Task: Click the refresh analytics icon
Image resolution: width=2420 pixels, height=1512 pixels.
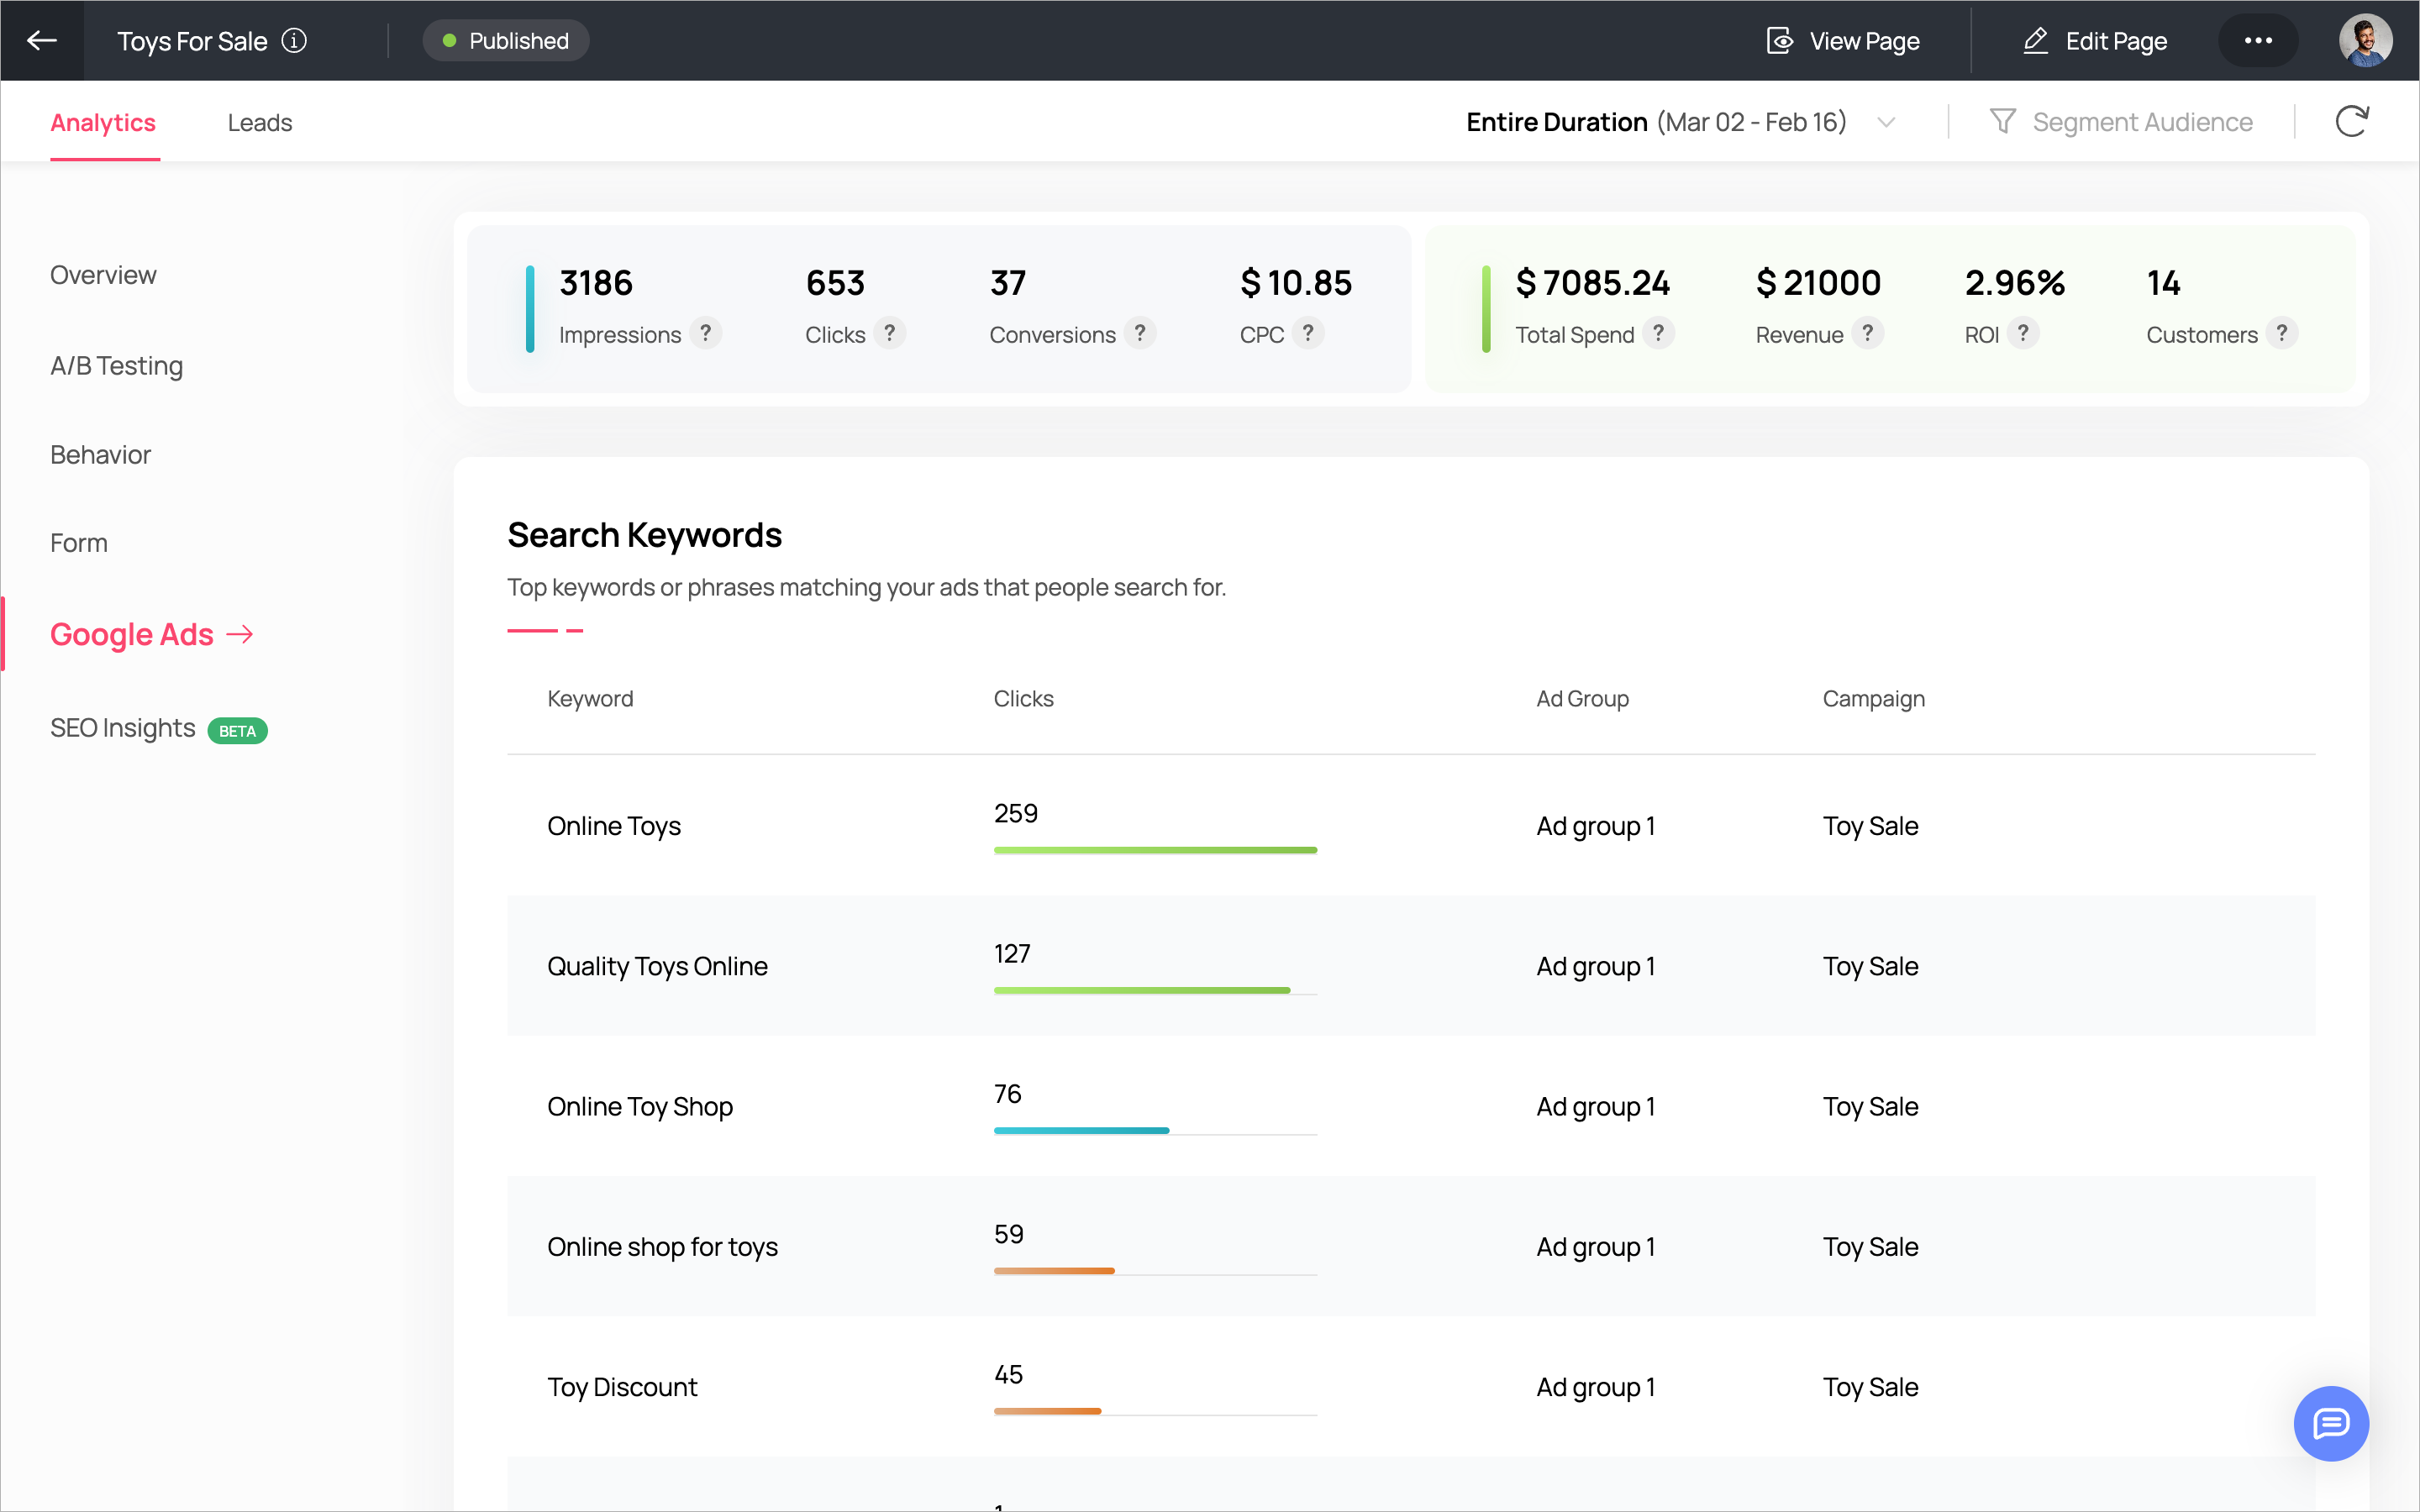Action: (x=2351, y=122)
